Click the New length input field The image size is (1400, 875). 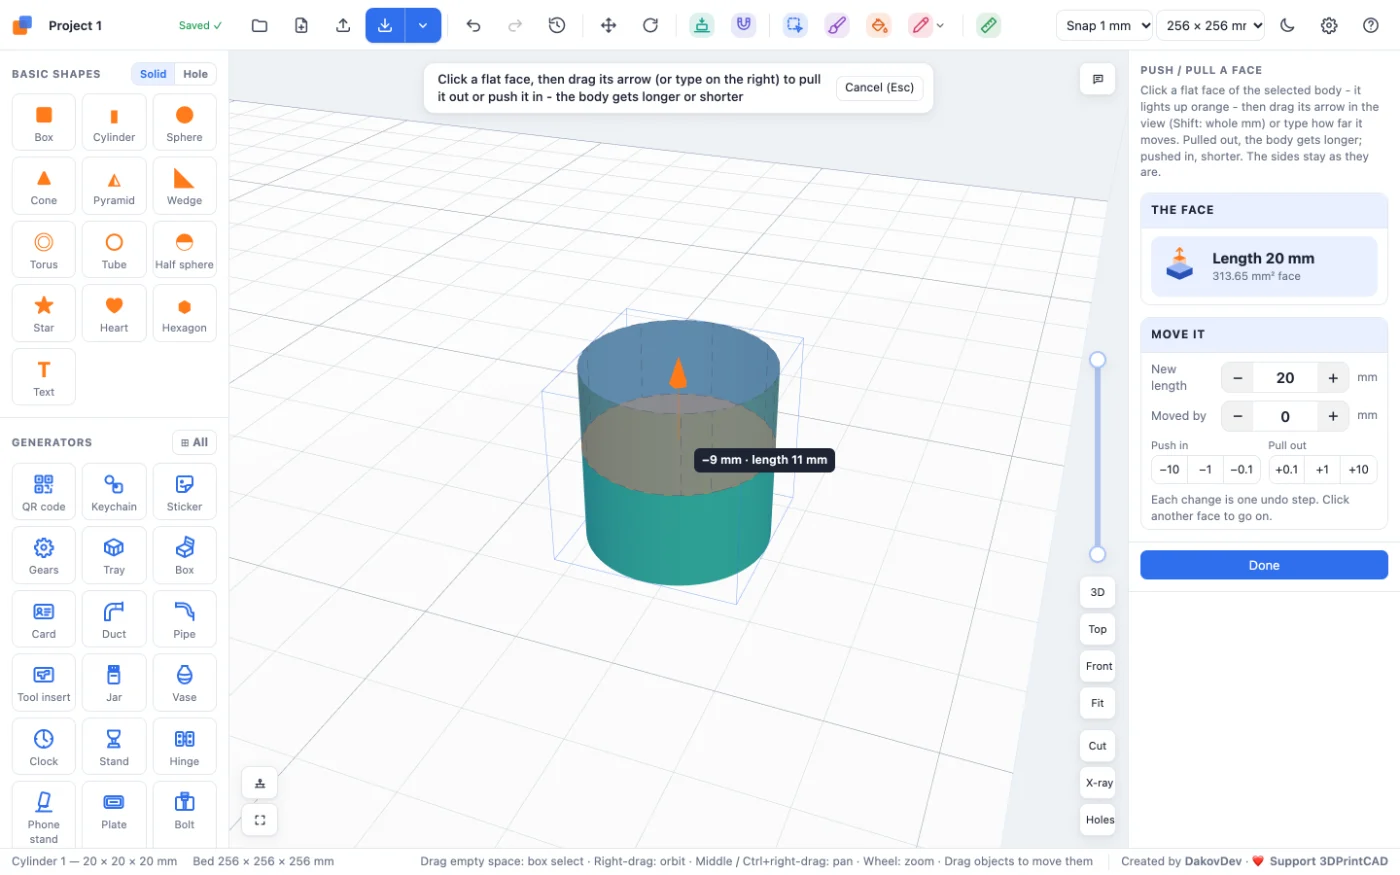(x=1285, y=378)
